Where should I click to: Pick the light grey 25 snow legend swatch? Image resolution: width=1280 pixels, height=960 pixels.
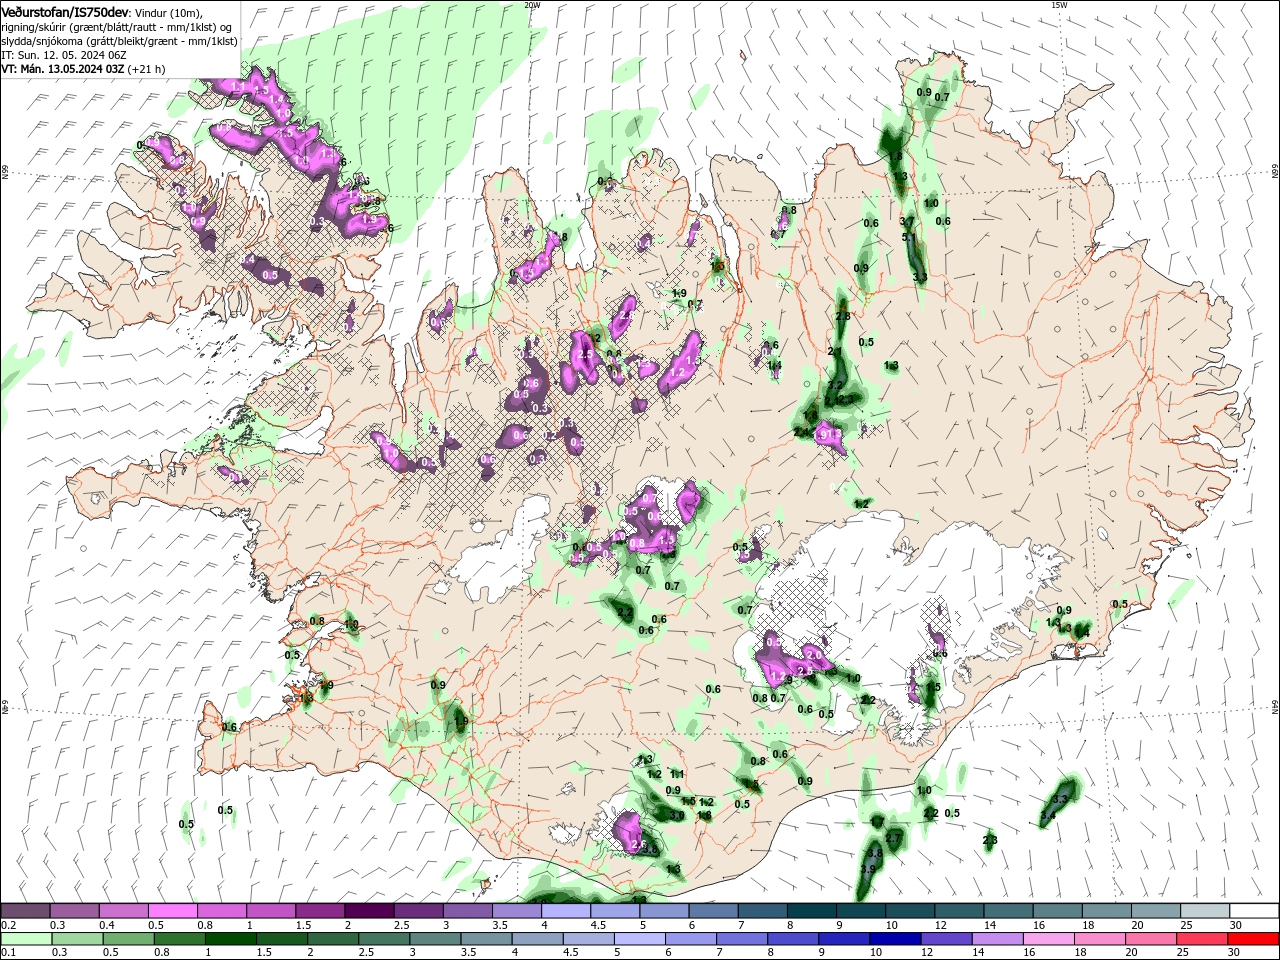coord(1205,911)
